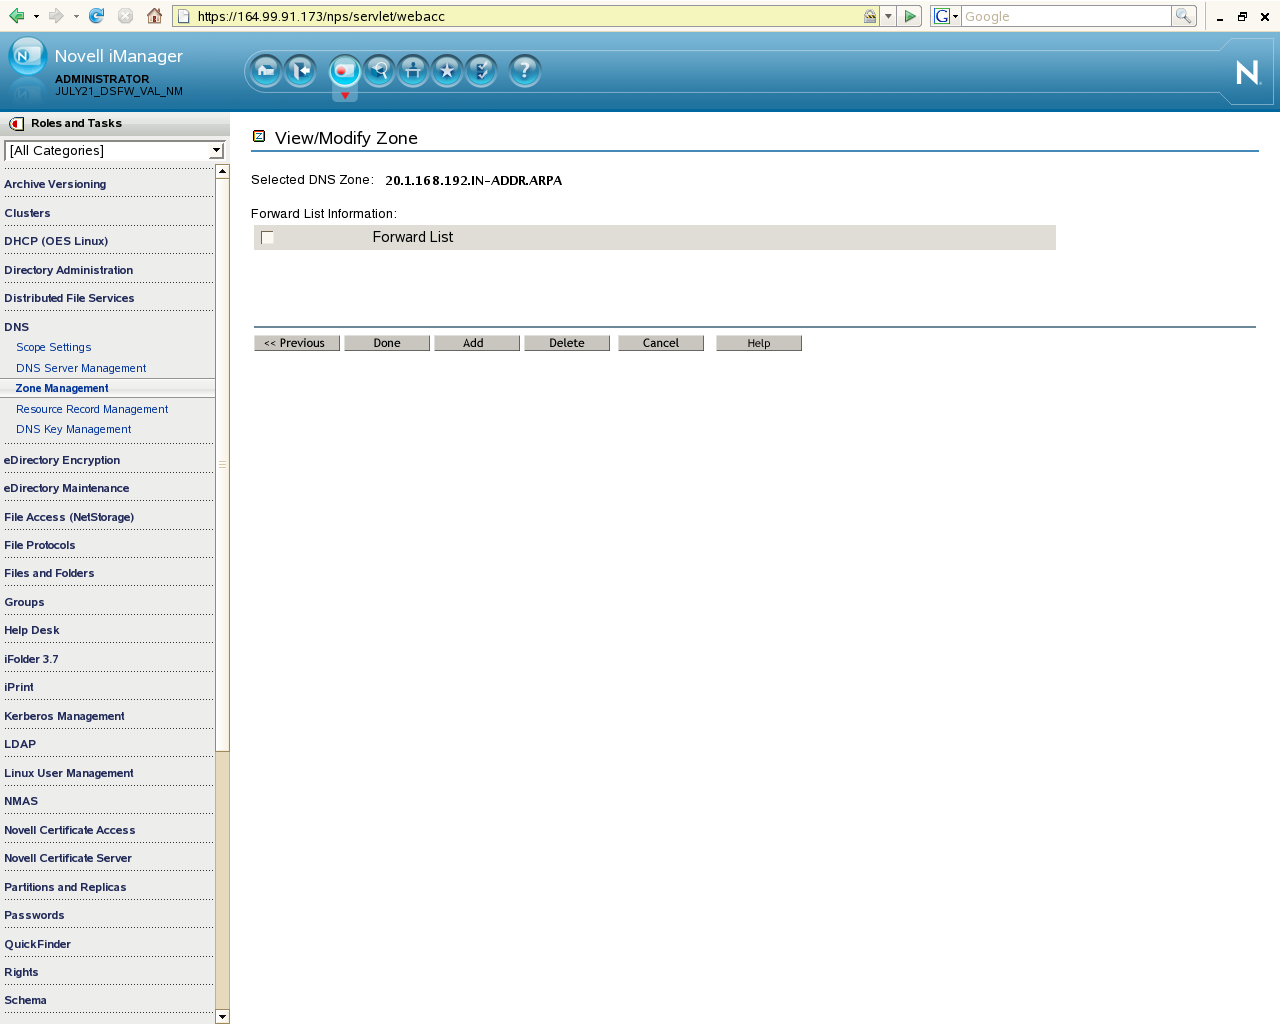This screenshot has width=1280, height=1024.
Task: Go back with the browser back arrow
Action: pos(16,16)
